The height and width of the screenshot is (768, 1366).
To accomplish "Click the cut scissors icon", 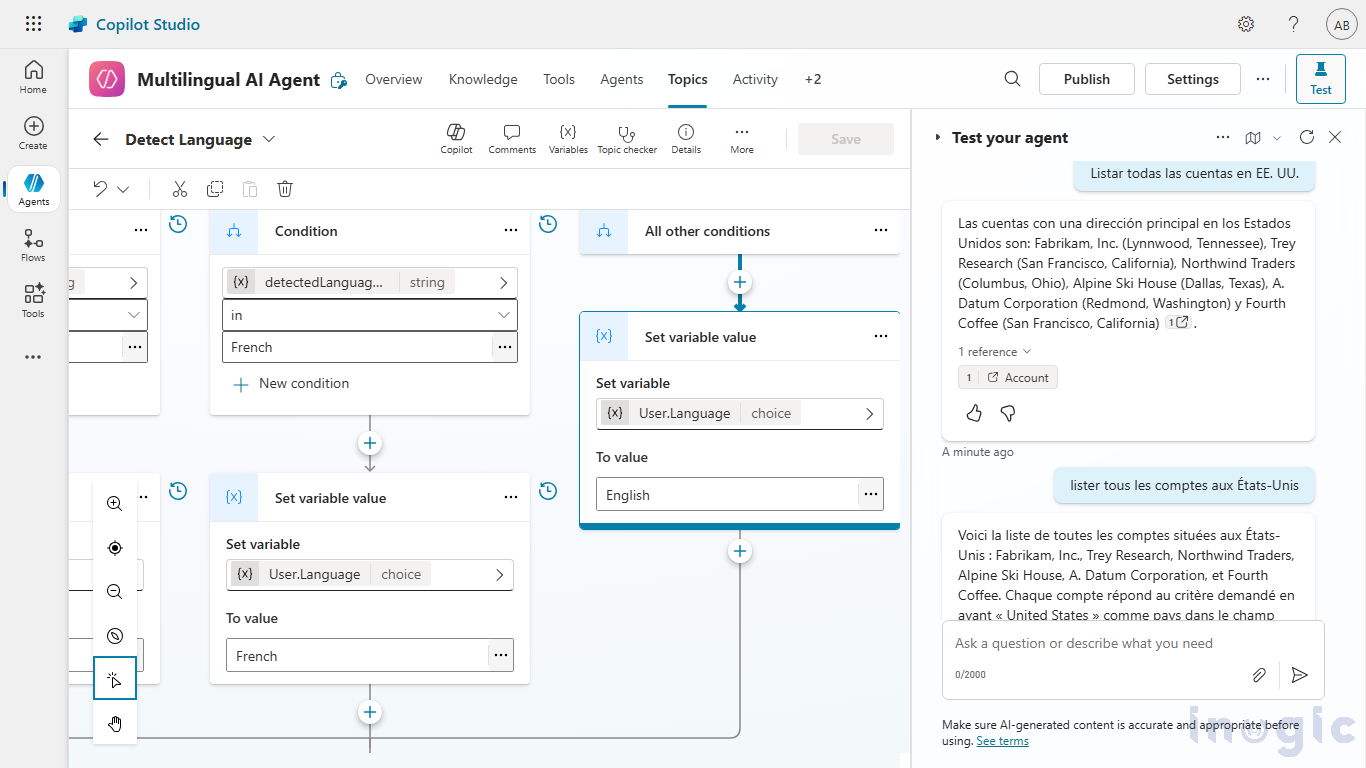I will point(180,189).
